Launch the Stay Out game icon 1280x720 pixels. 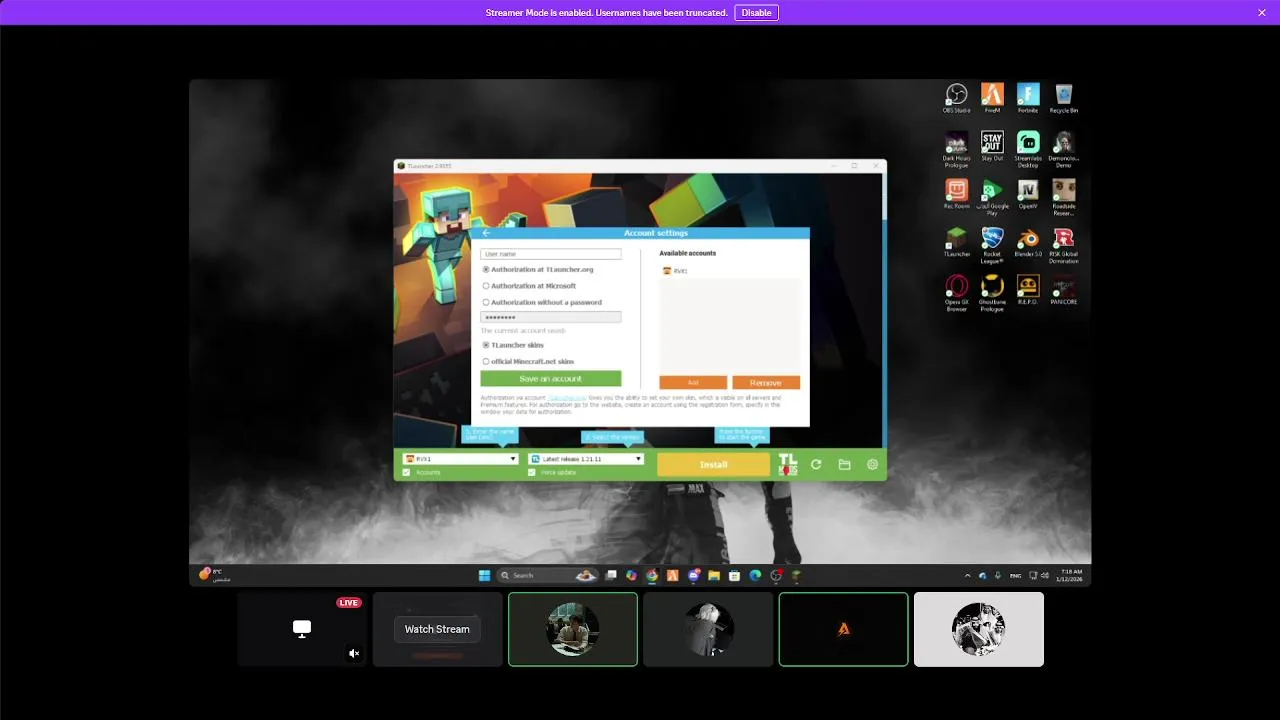tap(992, 146)
